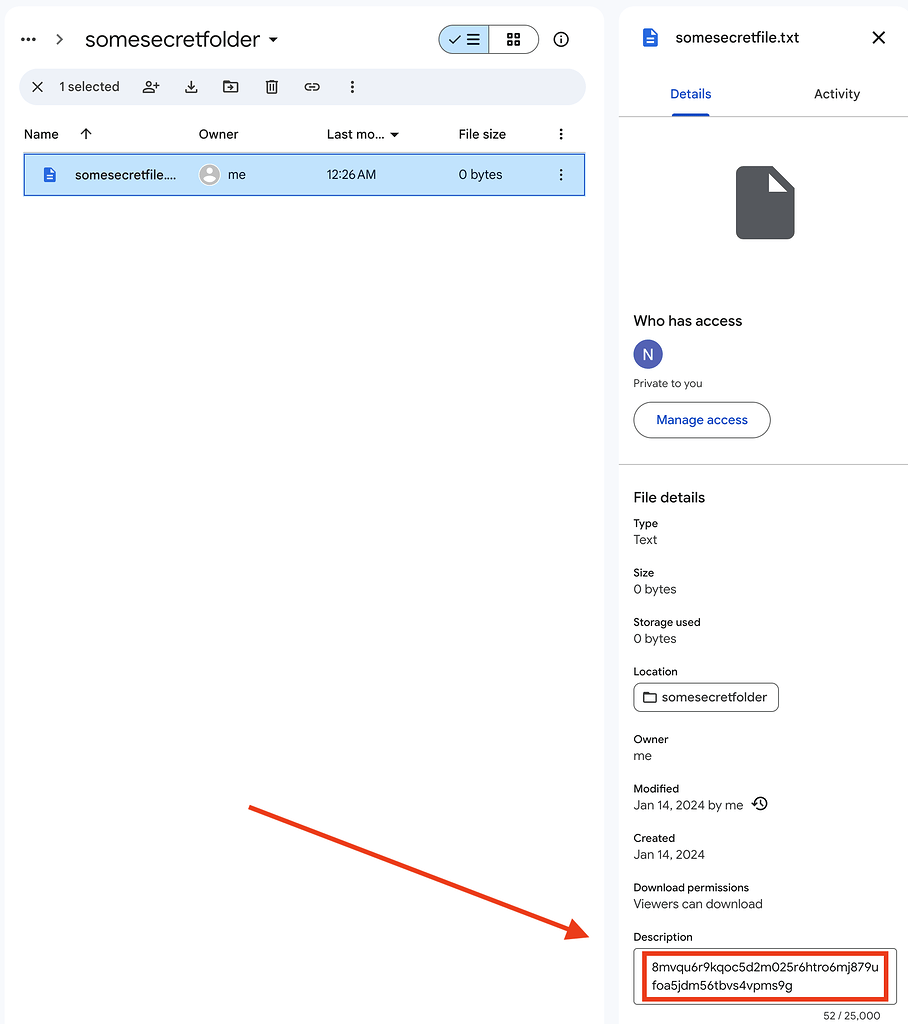Viewport: 908px width, 1024px height.
Task: Click the share person-add icon in toolbar
Action: (151, 87)
